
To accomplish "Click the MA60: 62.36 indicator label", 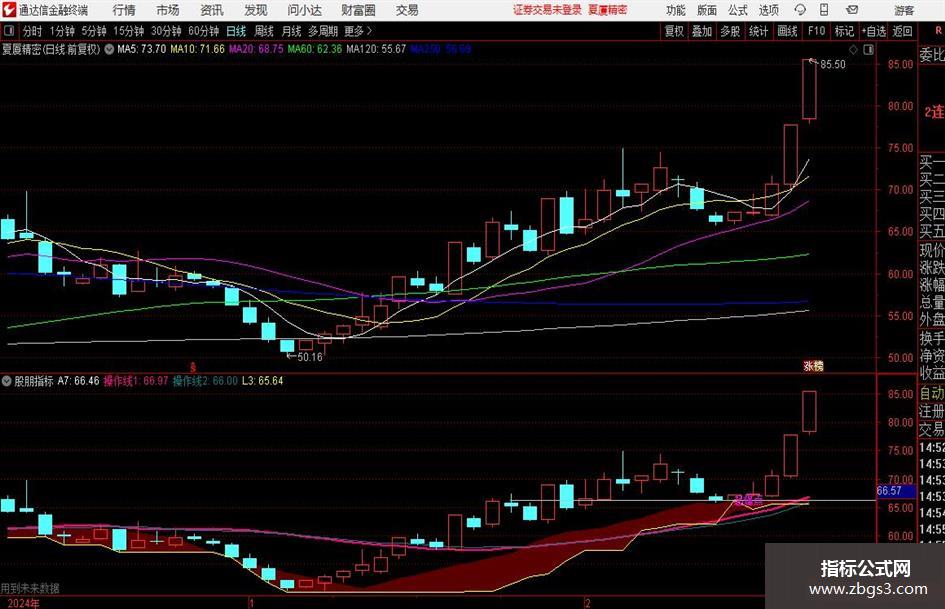I will tap(315, 49).
